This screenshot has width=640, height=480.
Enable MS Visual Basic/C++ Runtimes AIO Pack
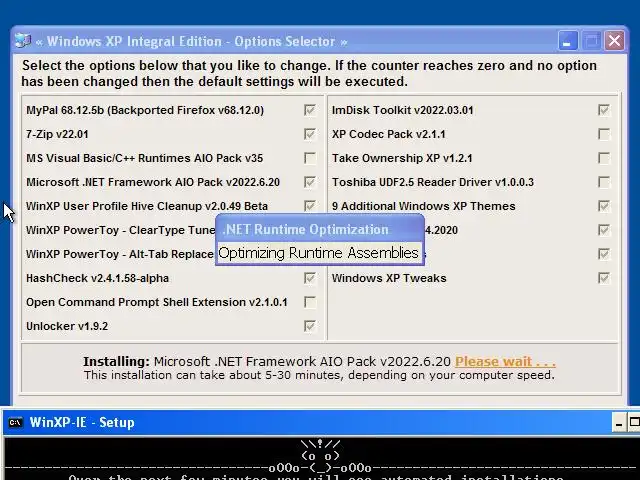click(310, 158)
